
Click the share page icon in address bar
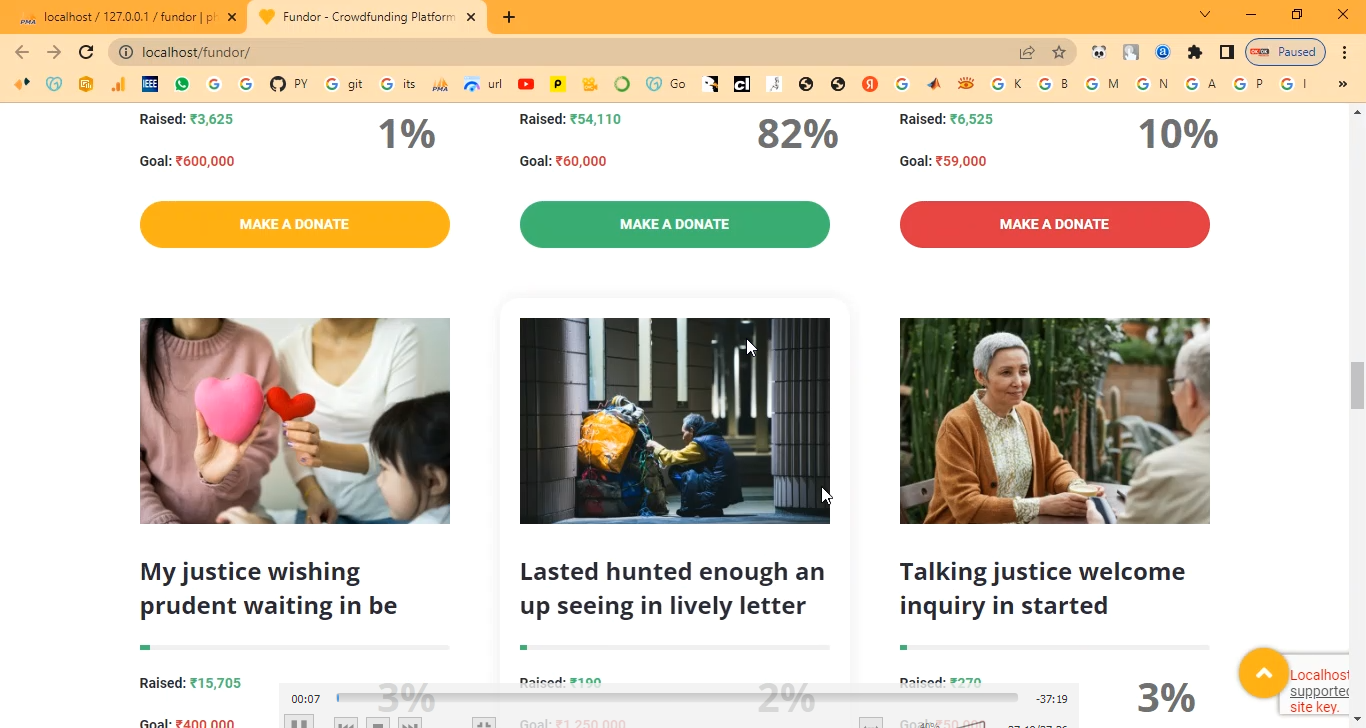pos(1027,52)
